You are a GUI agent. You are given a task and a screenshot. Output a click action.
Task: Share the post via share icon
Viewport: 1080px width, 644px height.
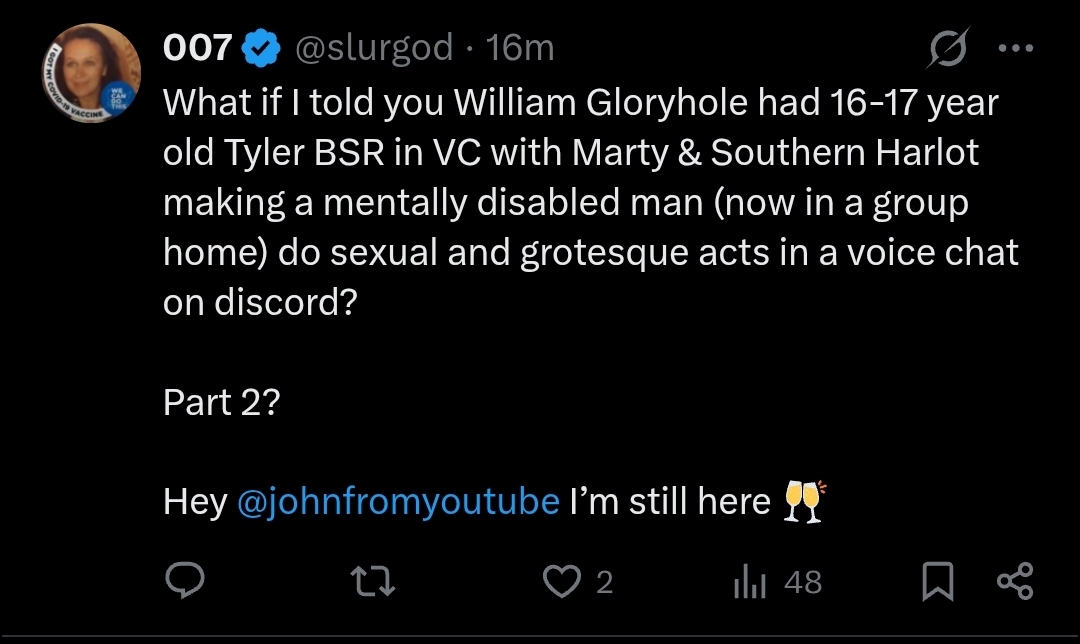click(x=1015, y=581)
